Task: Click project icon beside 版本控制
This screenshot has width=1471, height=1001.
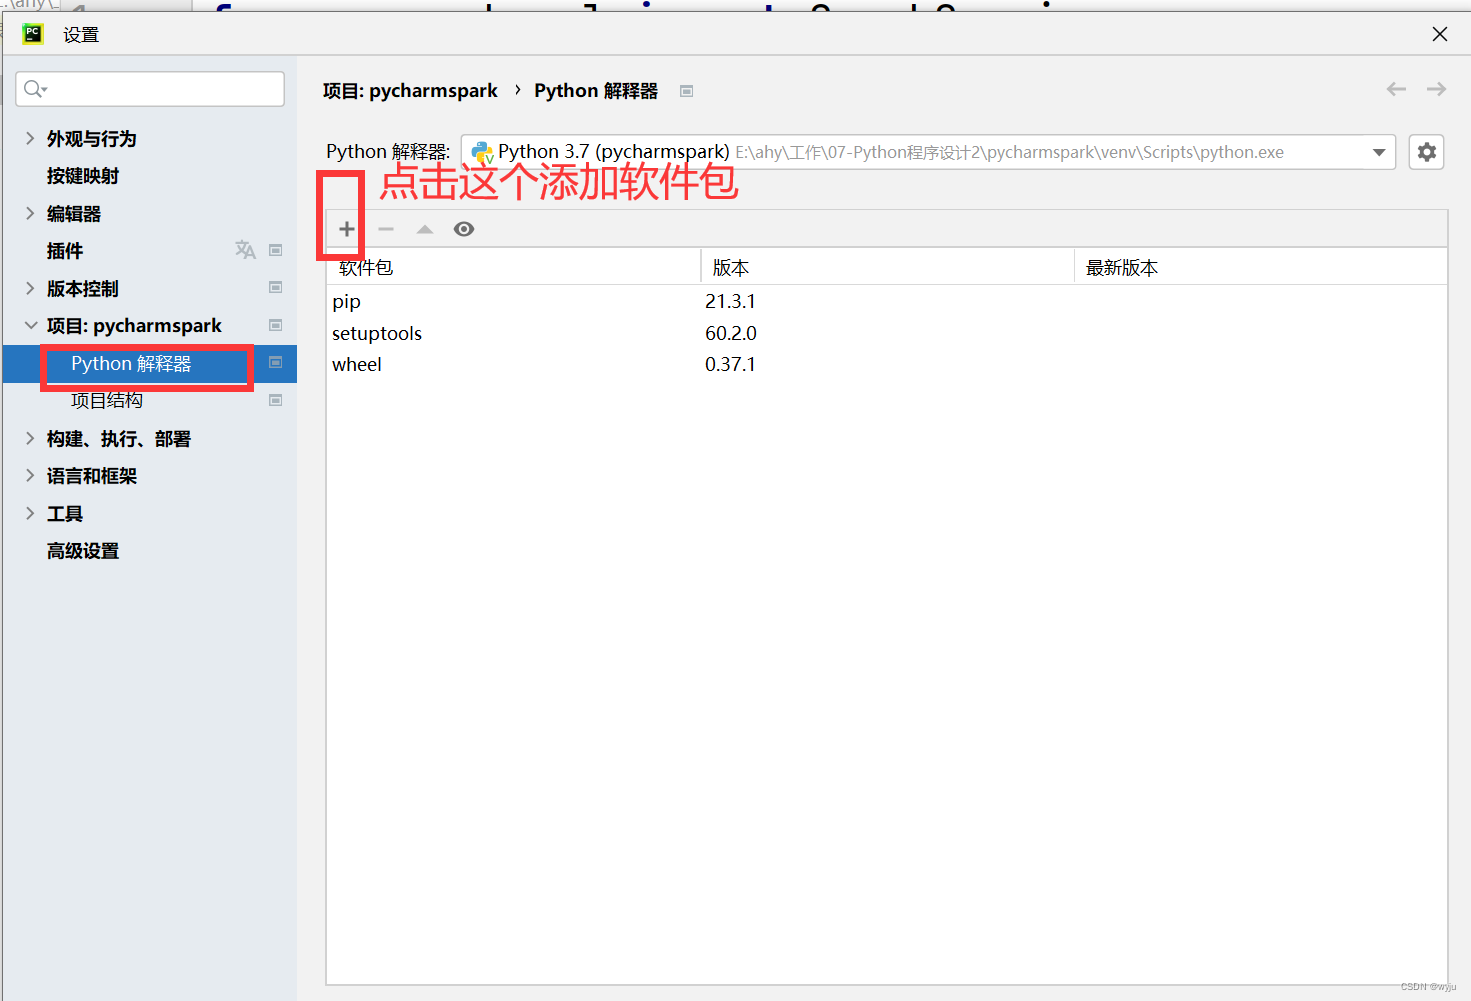Action: tap(276, 287)
